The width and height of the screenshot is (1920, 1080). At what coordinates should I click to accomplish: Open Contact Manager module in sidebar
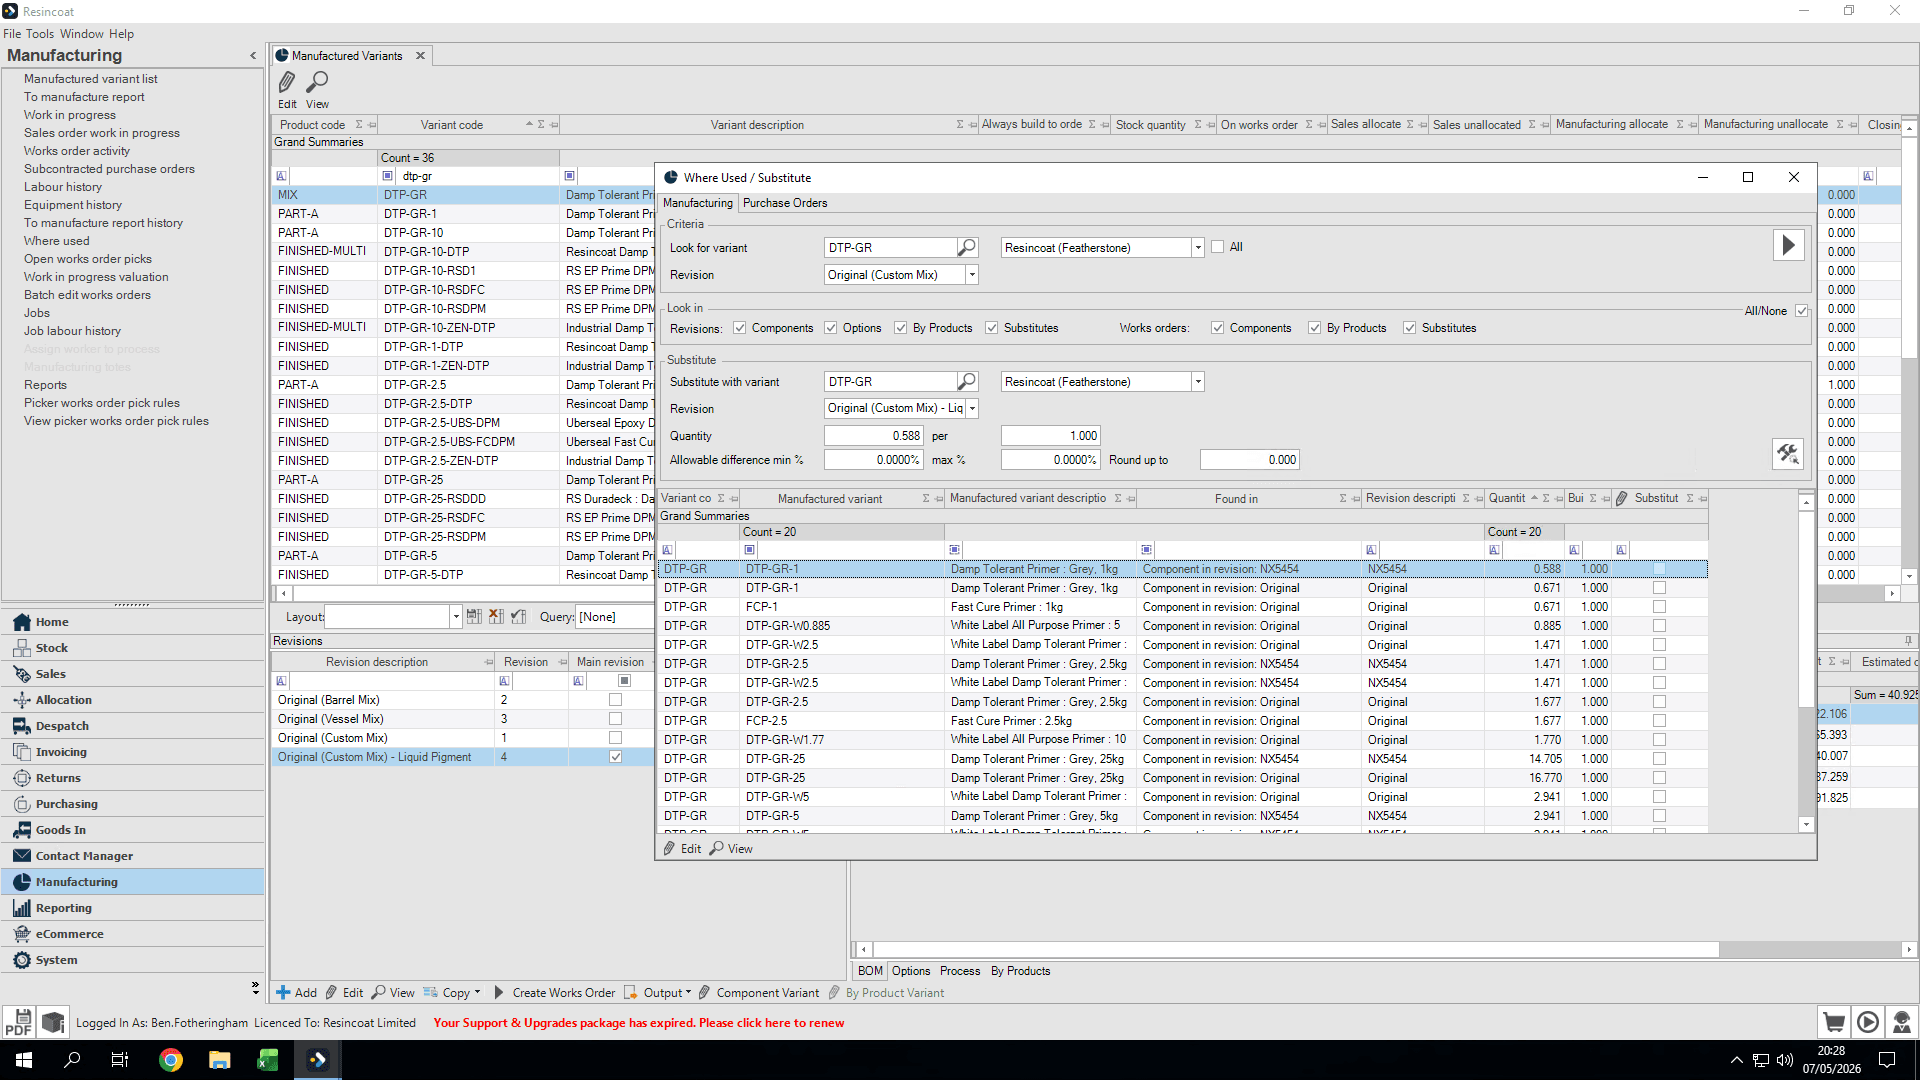[x=132, y=856]
